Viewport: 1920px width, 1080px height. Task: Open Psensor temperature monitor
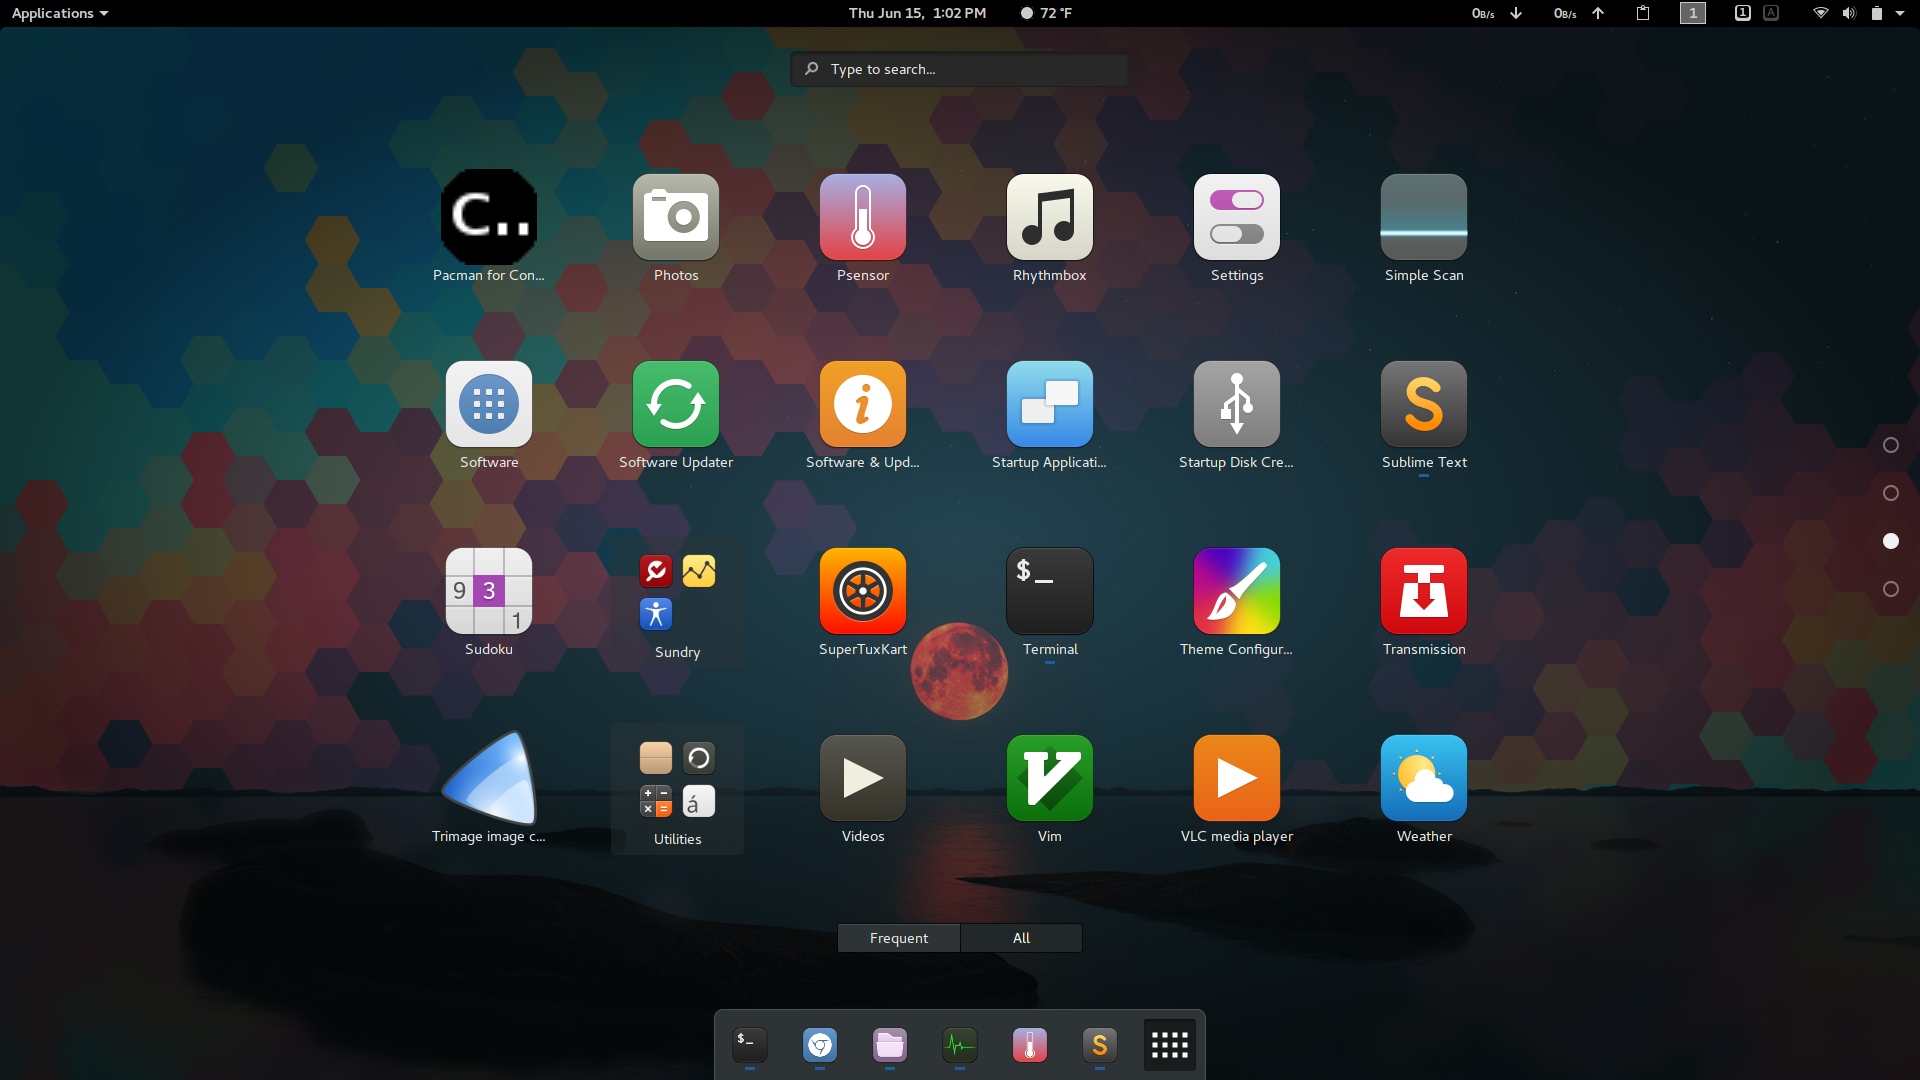point(863,217)
